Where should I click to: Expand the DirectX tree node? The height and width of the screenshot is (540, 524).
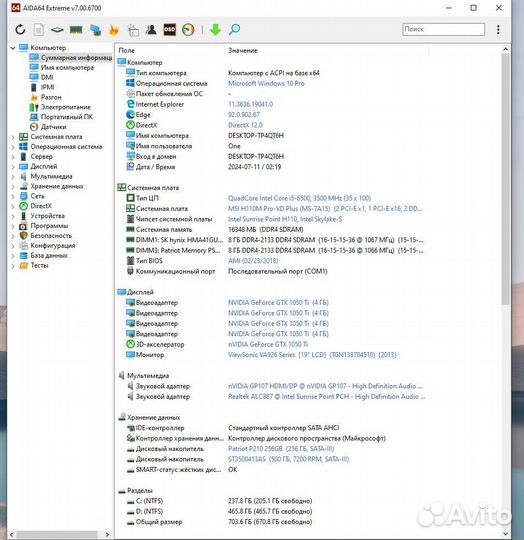13,206
